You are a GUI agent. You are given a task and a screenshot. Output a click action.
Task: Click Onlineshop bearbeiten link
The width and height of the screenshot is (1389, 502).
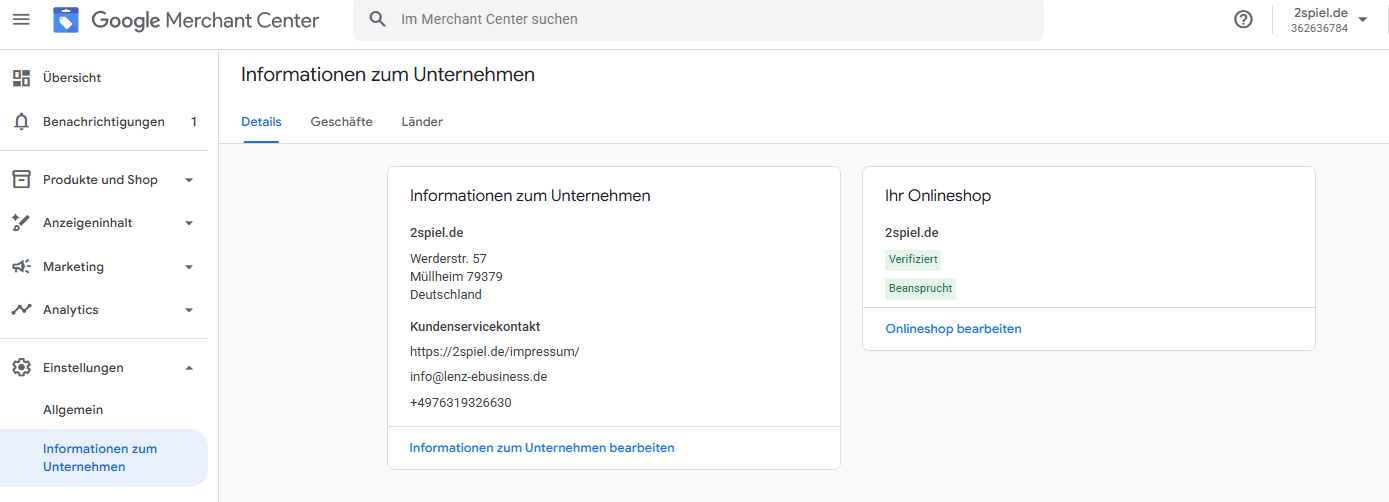953,329
